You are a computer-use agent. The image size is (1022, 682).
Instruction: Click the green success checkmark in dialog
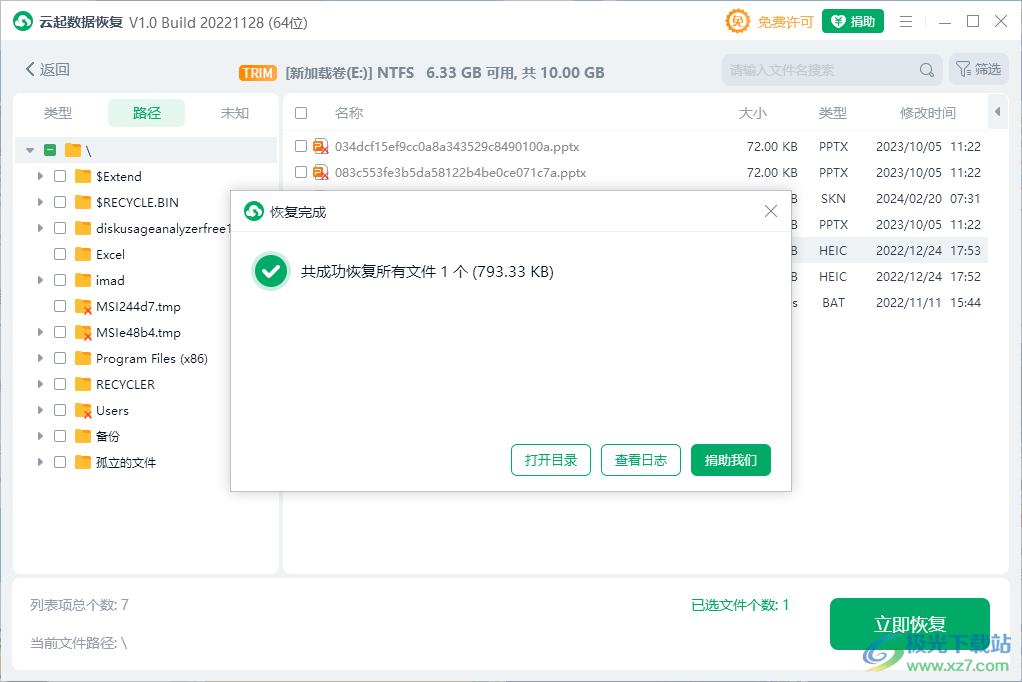click(270, 271)
